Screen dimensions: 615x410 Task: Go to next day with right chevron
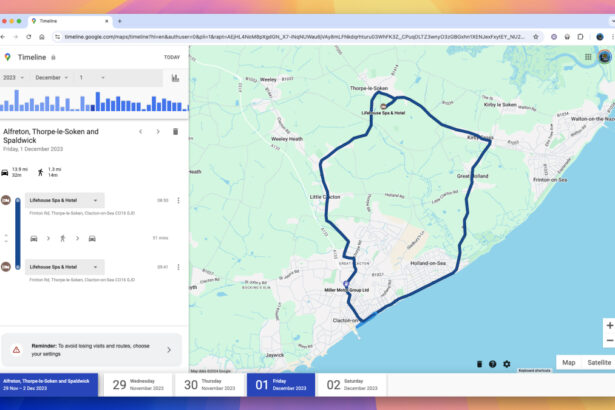tap(158, 131)
